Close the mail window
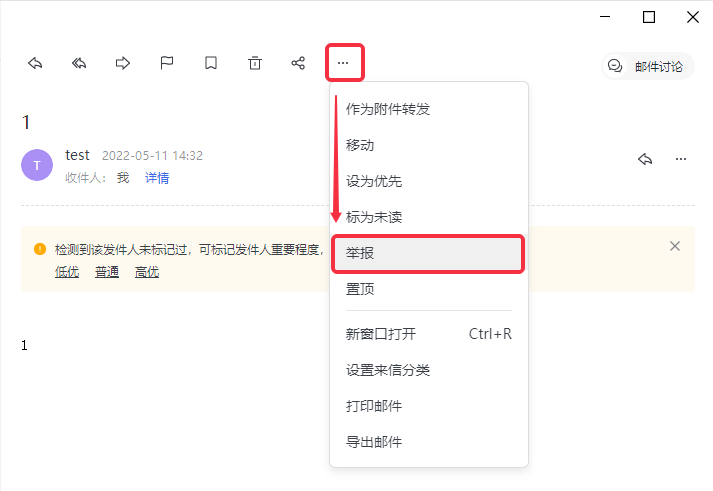This screenshot has height=491, width=713. click(x=693, y=17)
